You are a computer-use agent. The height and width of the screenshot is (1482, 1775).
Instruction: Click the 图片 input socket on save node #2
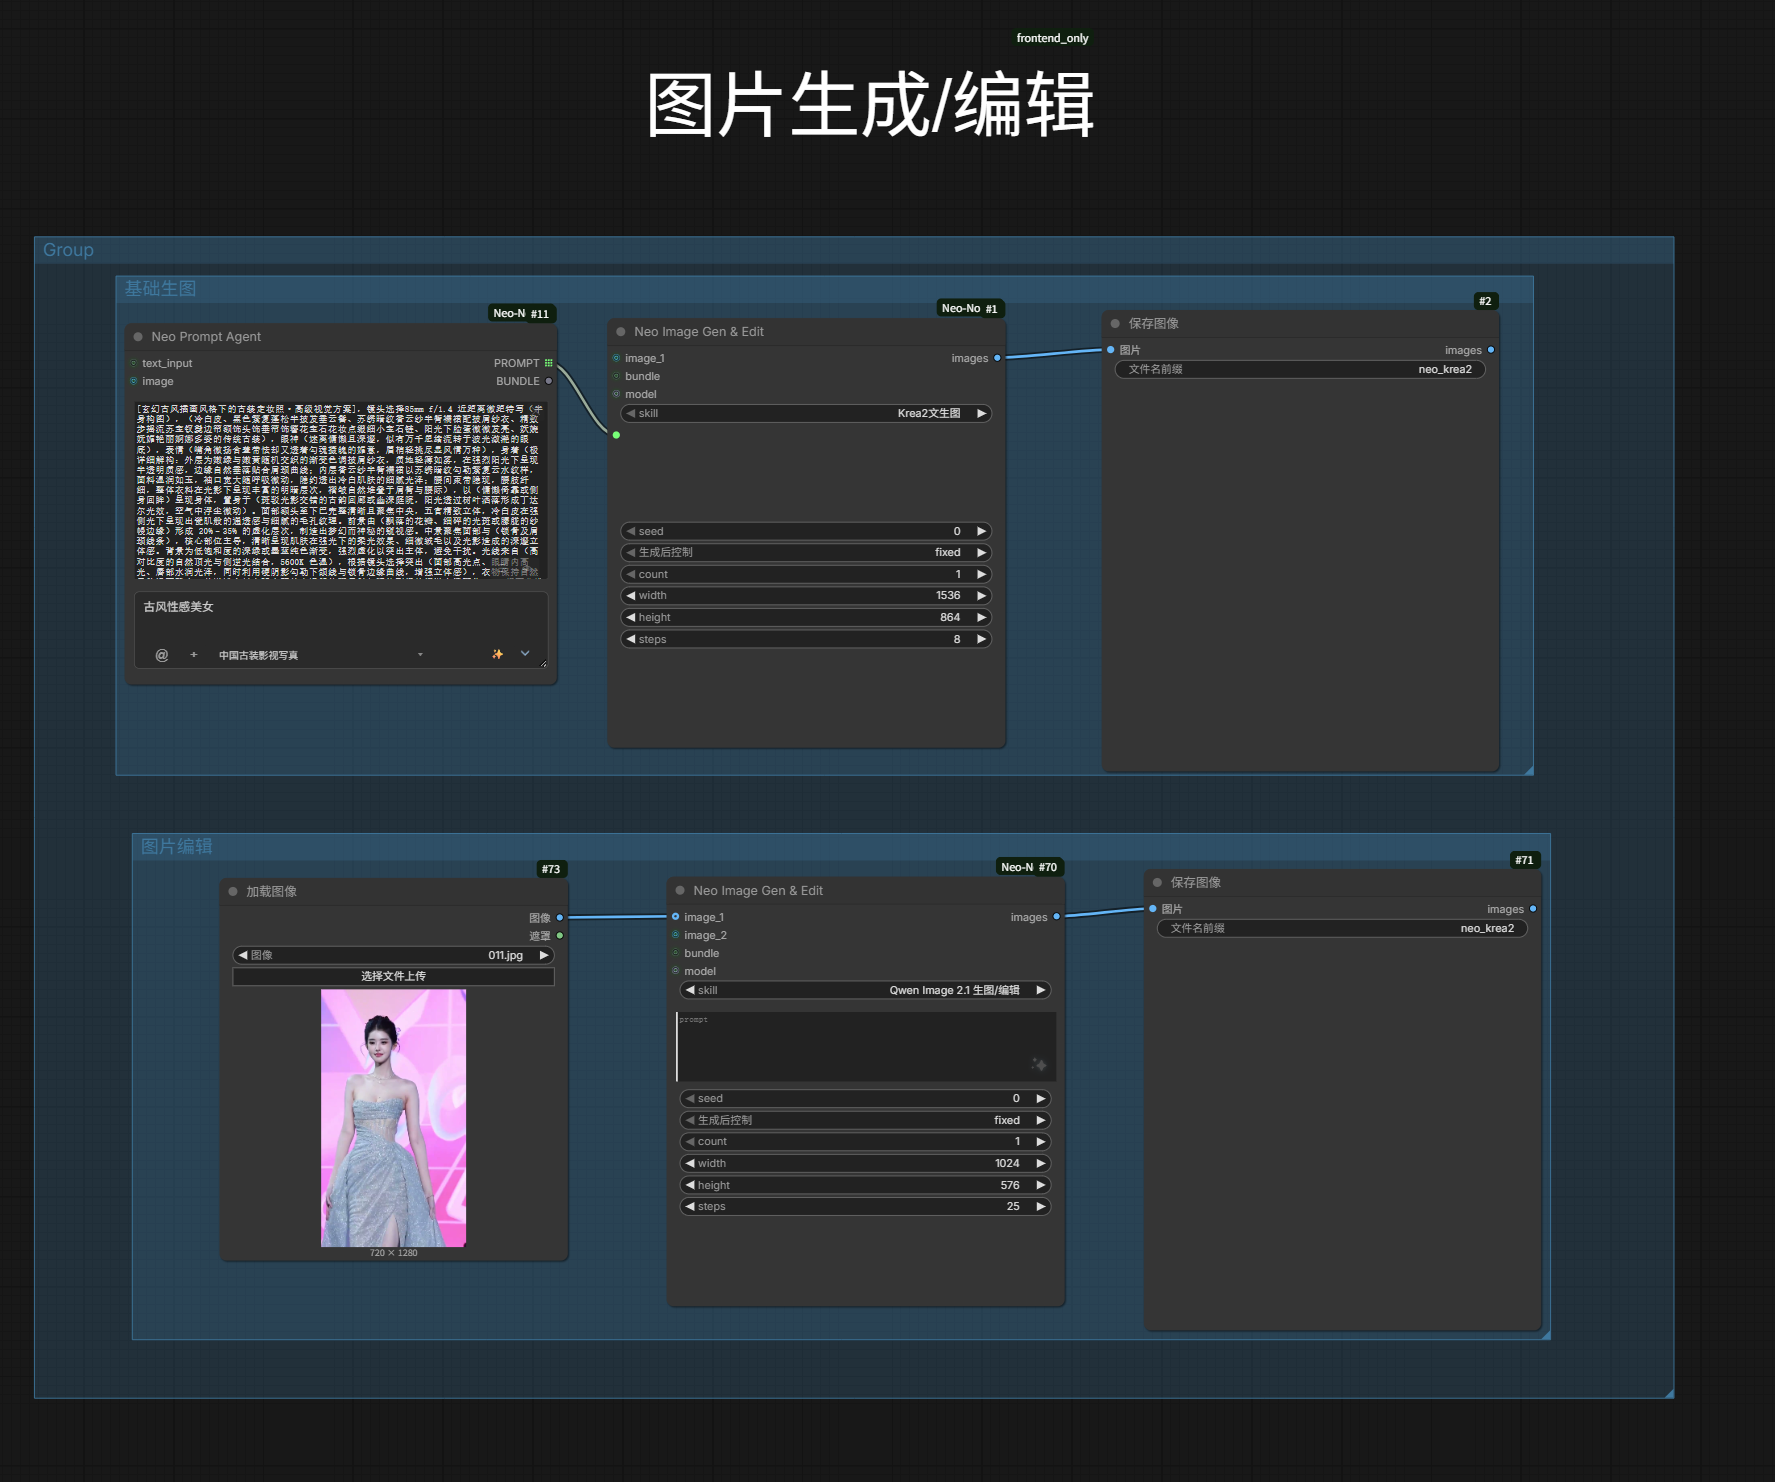coord(1110,350)
